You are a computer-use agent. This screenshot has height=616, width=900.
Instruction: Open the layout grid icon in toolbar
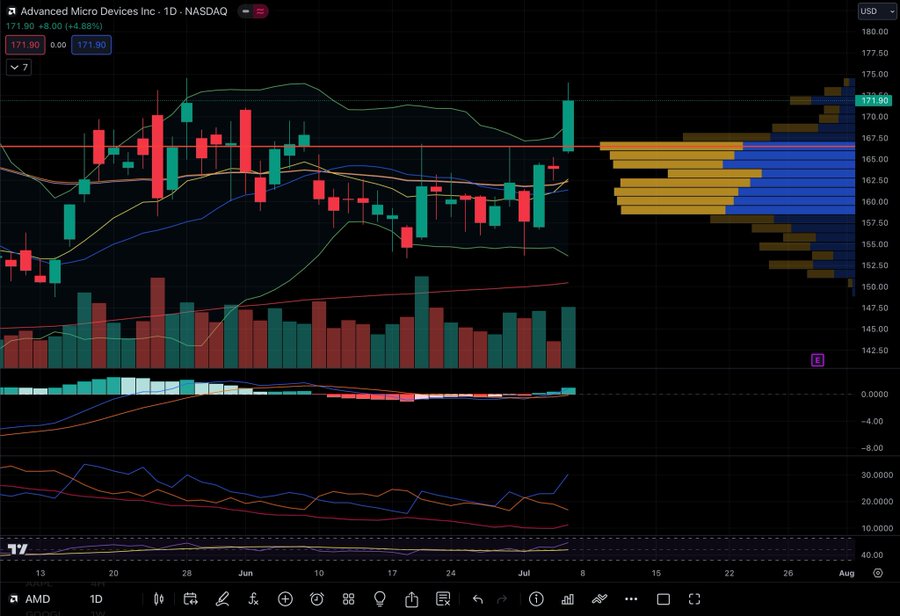click(348, 599)
